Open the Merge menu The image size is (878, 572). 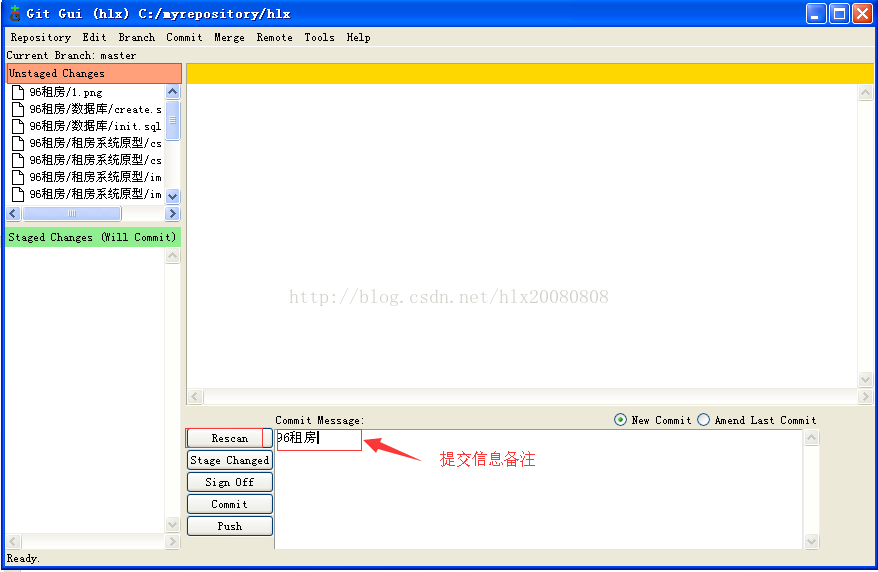click(x=229, y=37)
